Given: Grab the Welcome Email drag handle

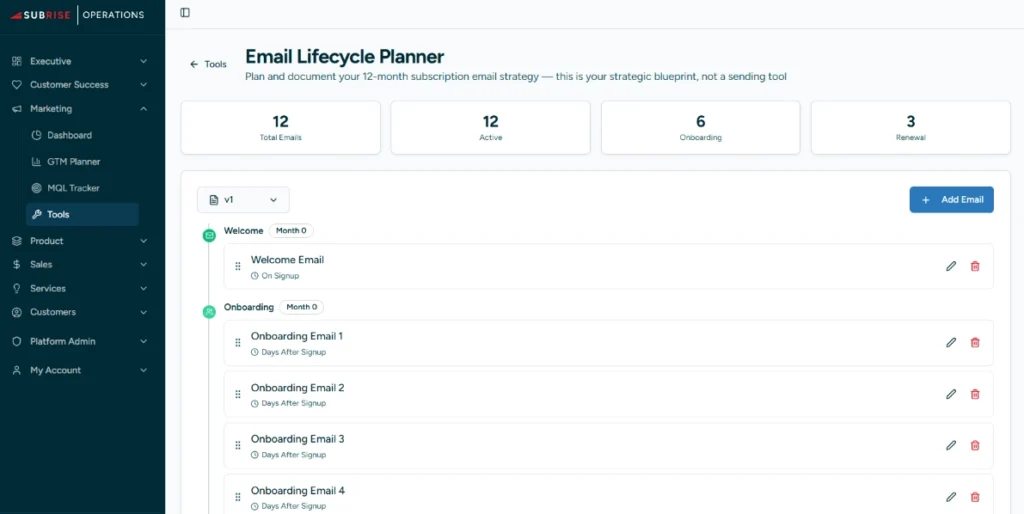Looking at the screenshot, I should coord(238,266).
